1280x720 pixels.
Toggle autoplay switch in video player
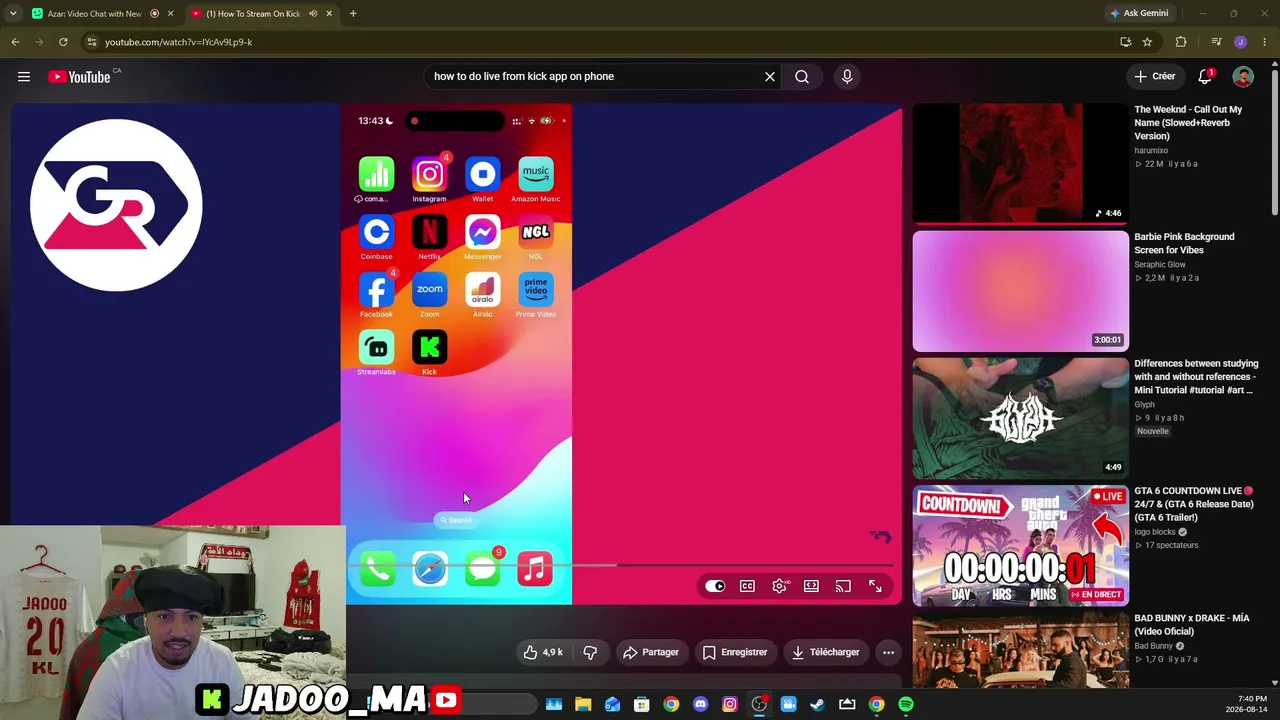715,586
